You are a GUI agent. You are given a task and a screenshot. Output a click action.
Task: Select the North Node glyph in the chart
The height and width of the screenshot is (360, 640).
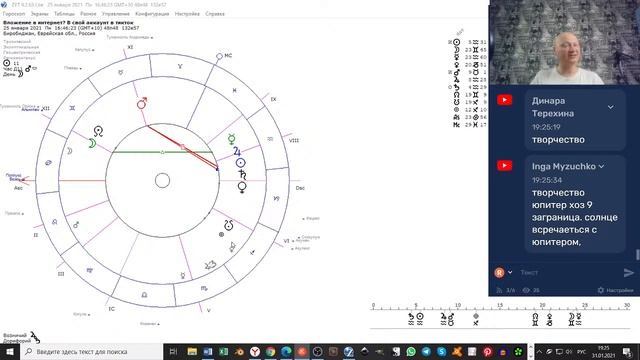tap(98, 131)
